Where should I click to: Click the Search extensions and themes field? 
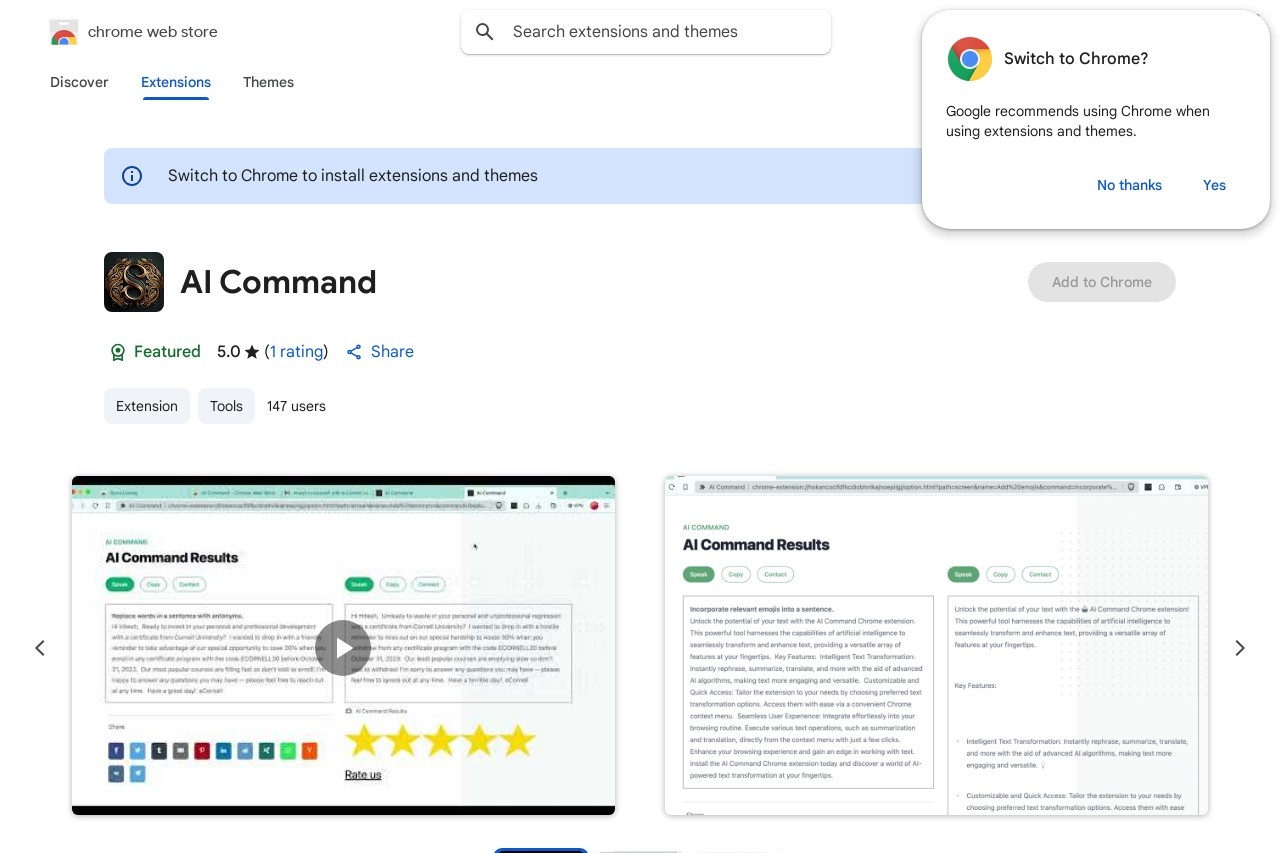646,32
